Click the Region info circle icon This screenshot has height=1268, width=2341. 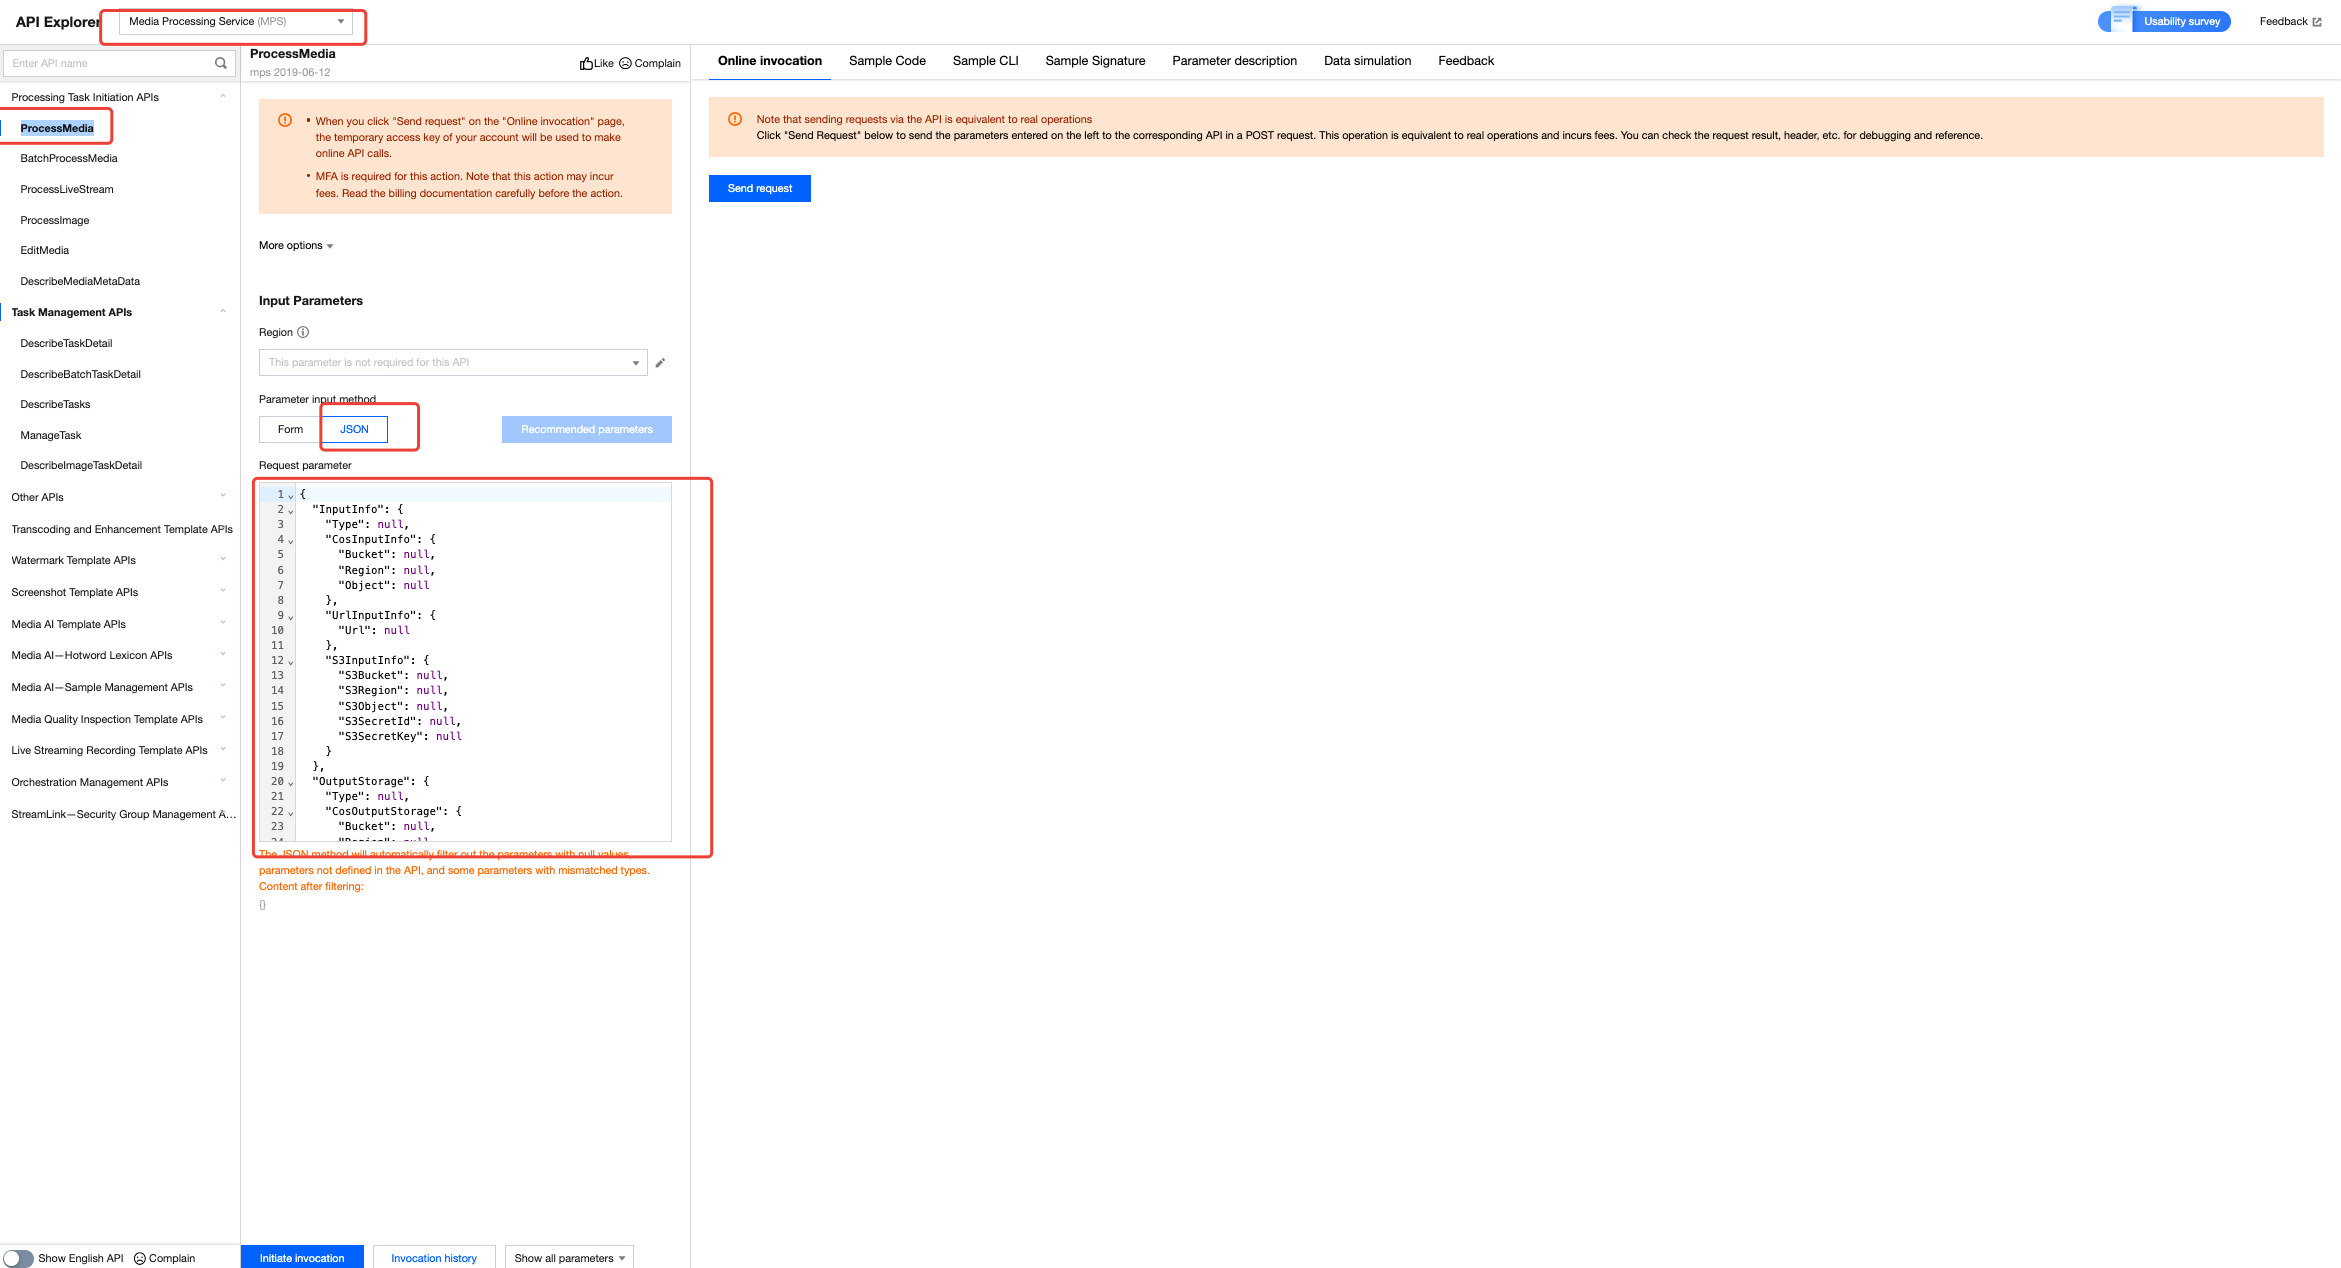click(x=303, y=332)
